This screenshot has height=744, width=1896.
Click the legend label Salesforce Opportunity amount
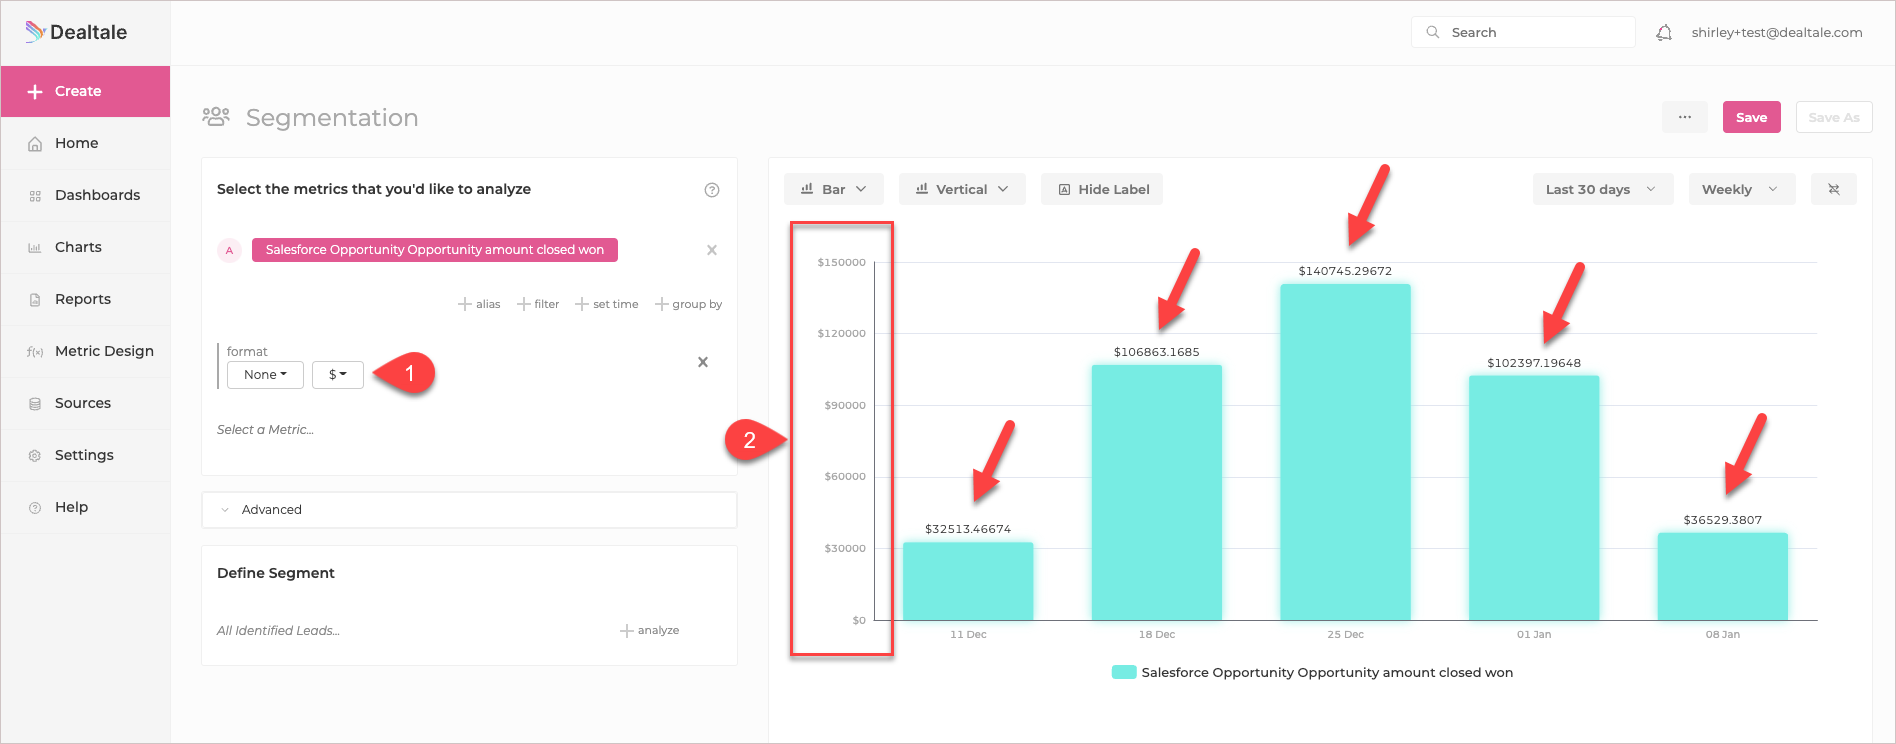(x=1327, y=673)
